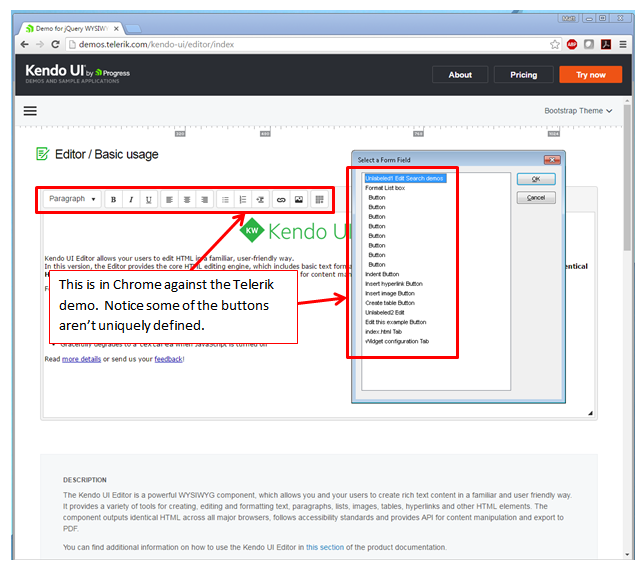
Task: Select 'index.html Tab' list entry
Action: 383,332
